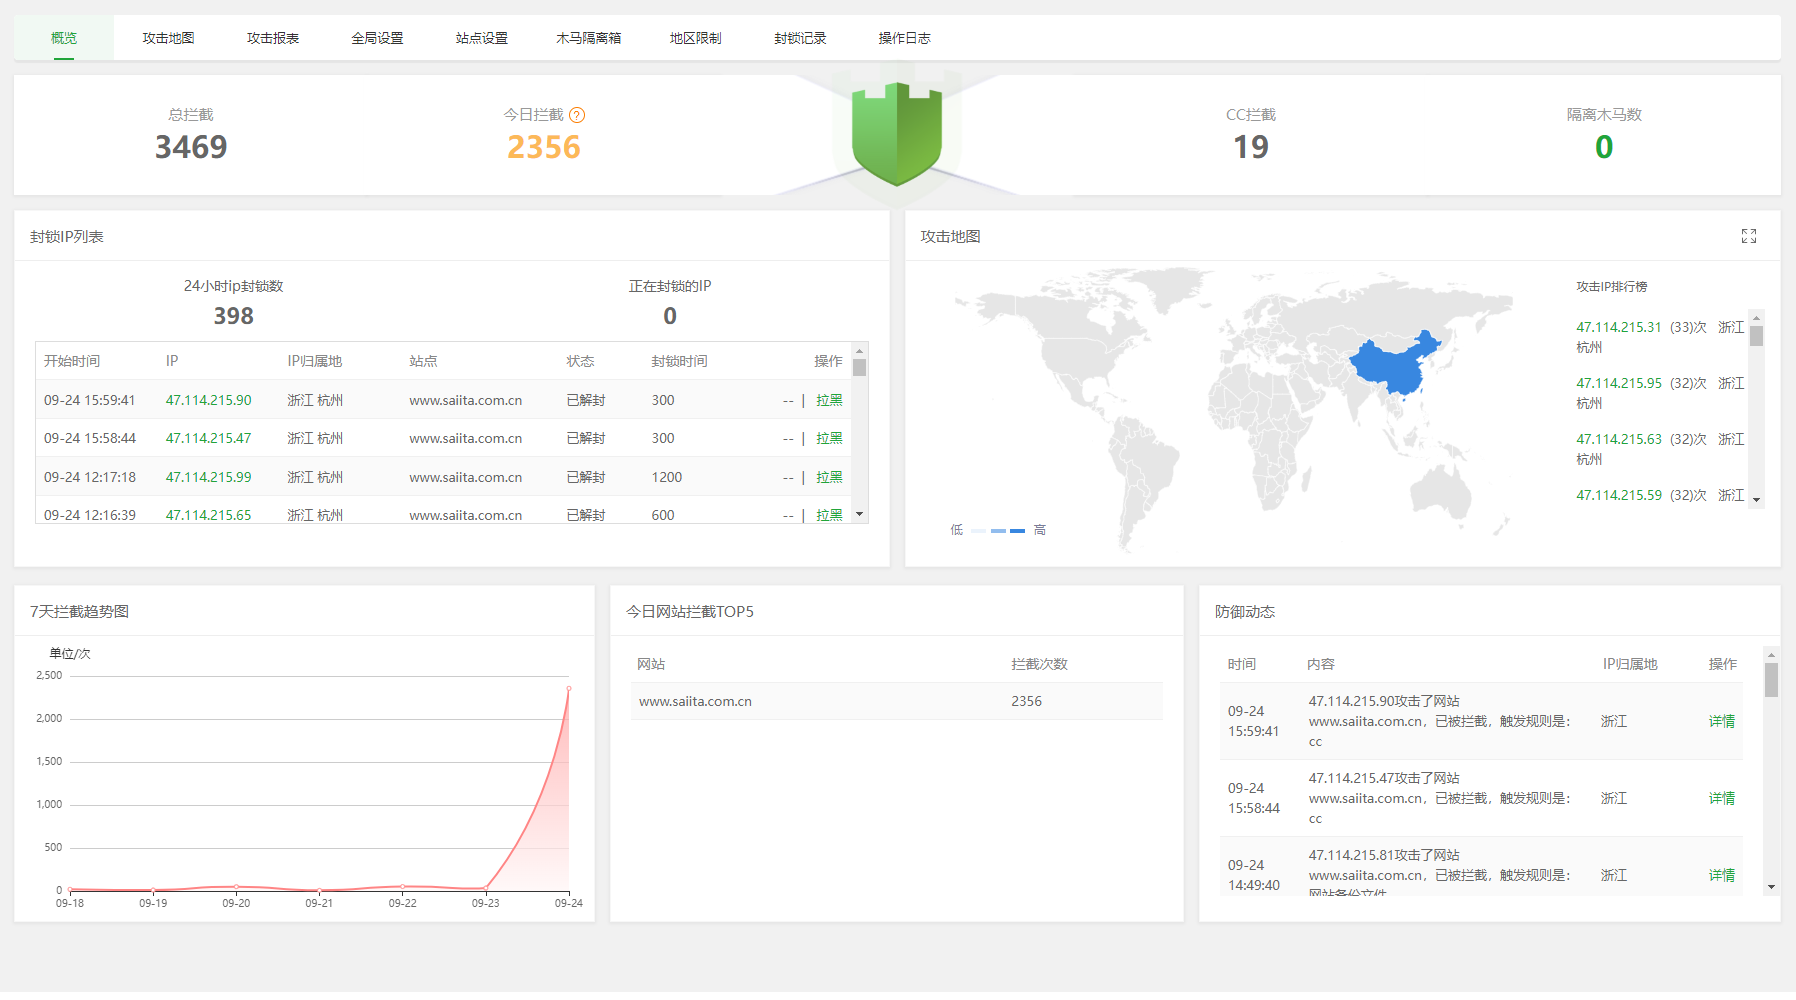Switch to the 木马隔离箱 tab
This screenshot has height=1000, width=1796.
(x=588, y=38)
